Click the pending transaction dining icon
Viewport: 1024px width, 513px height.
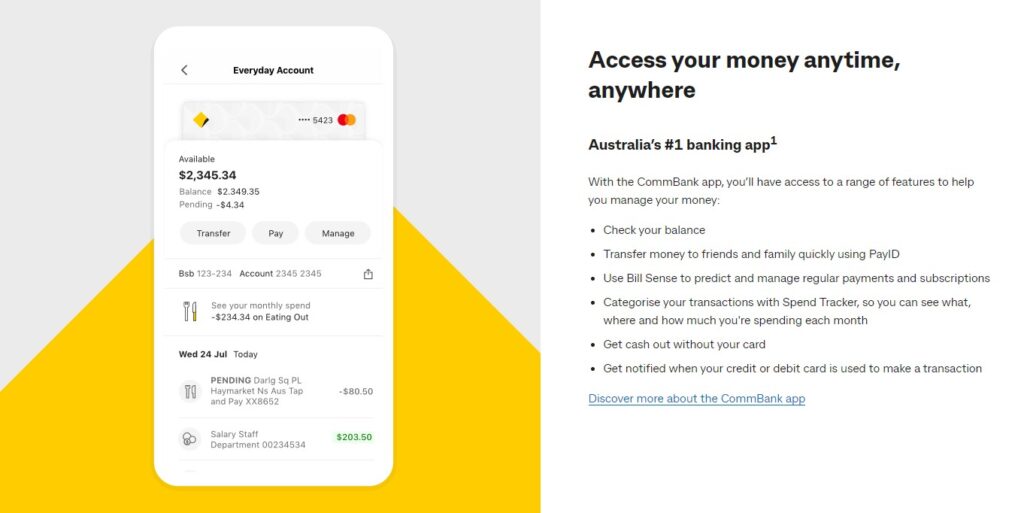[x=190, y=391]
